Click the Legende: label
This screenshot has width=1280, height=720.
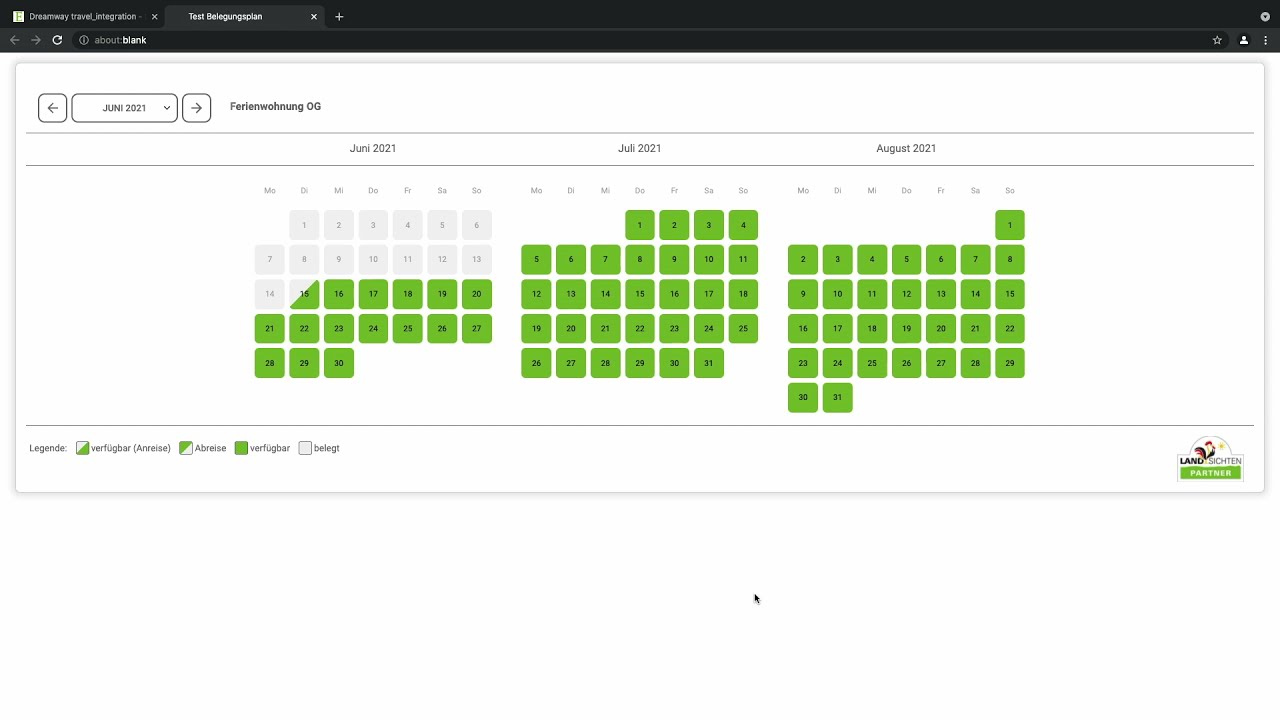48,448
